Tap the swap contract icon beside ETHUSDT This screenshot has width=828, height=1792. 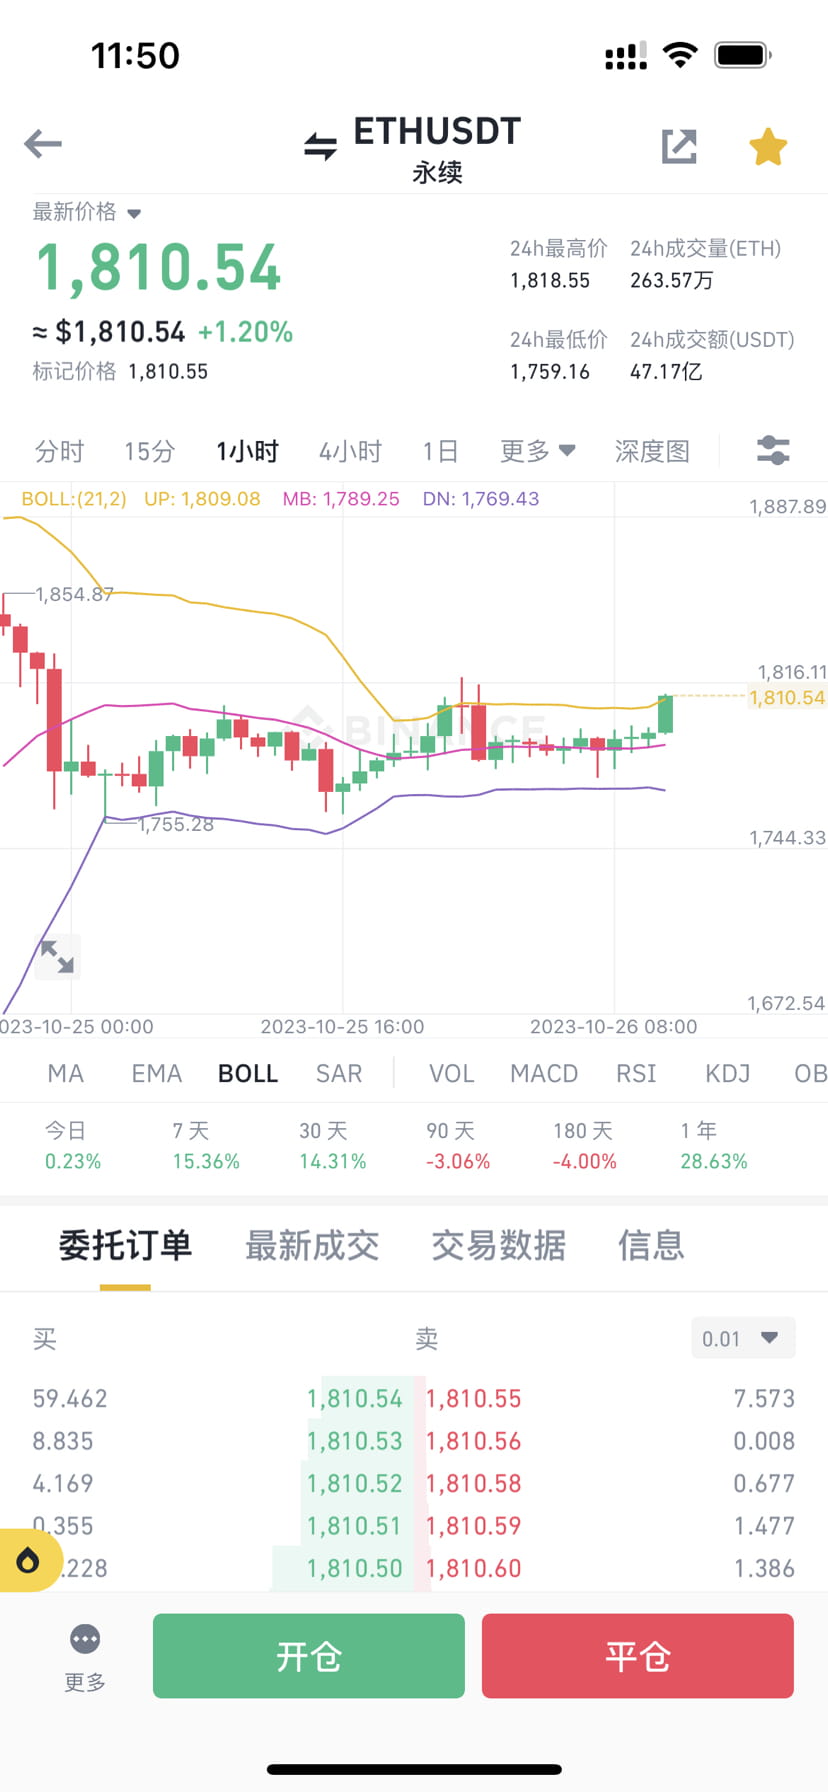[320, 147]
